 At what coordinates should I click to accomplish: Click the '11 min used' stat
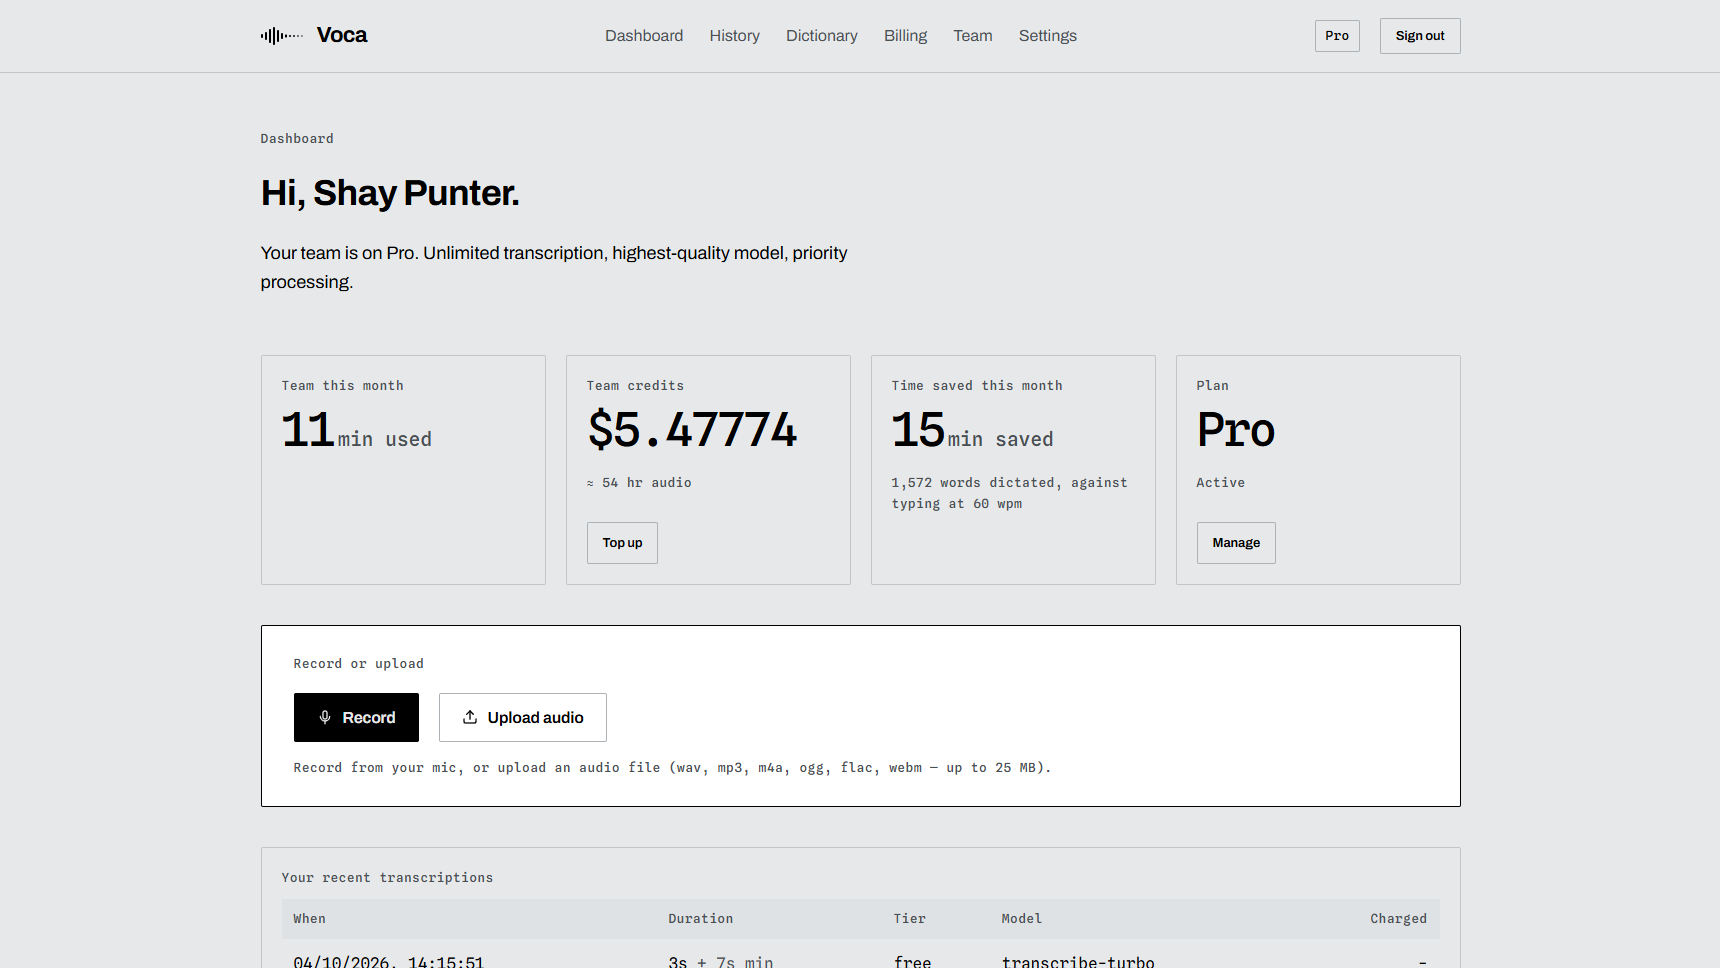click(357, 431)
